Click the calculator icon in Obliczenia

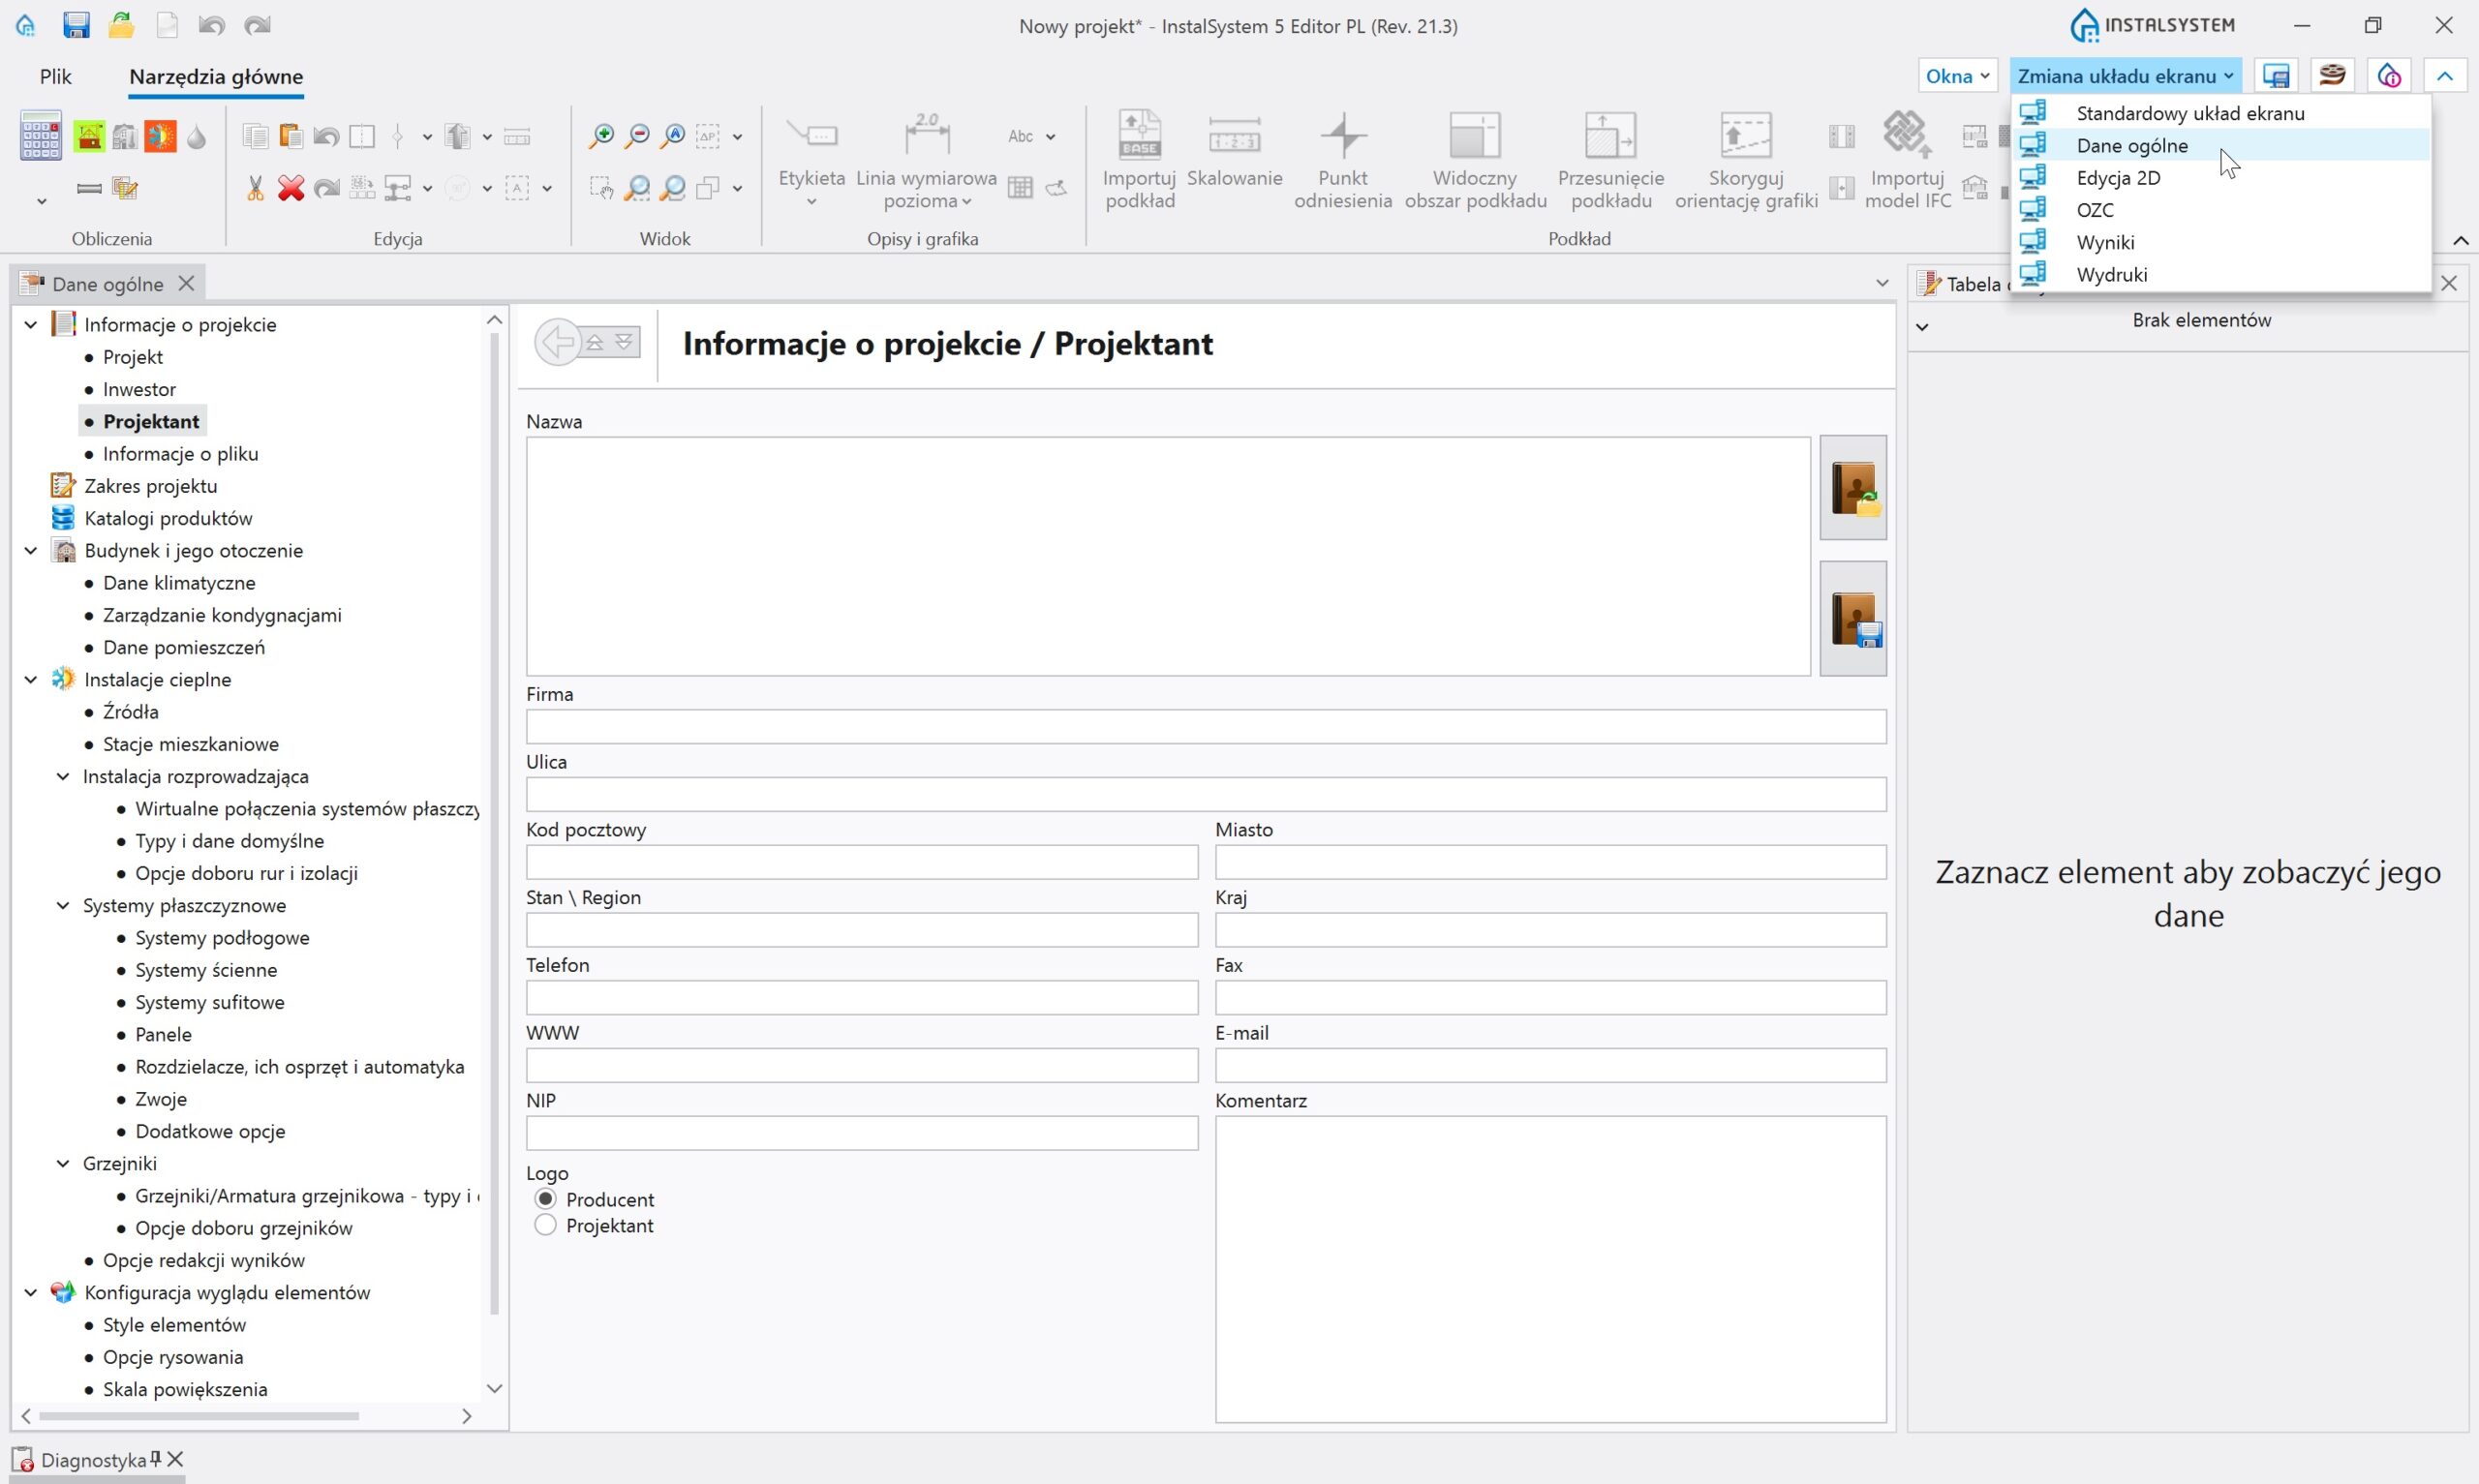tap(40, 135)
